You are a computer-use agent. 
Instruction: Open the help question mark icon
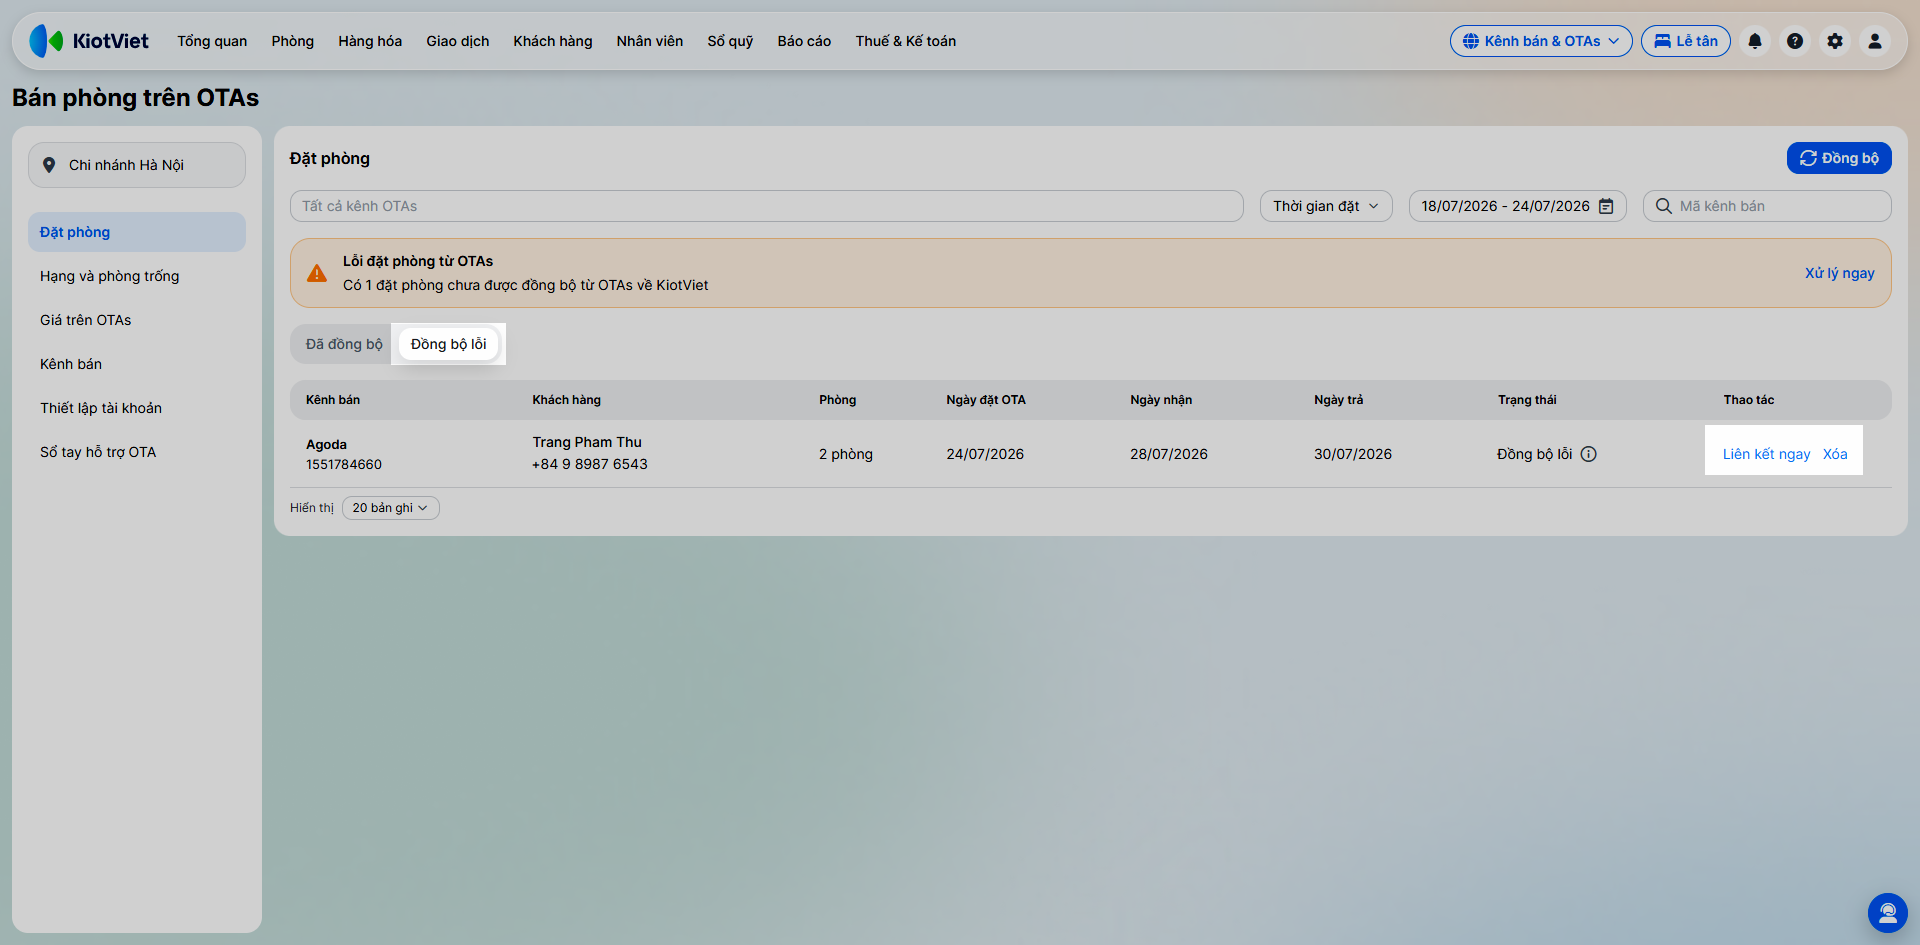1795,41
